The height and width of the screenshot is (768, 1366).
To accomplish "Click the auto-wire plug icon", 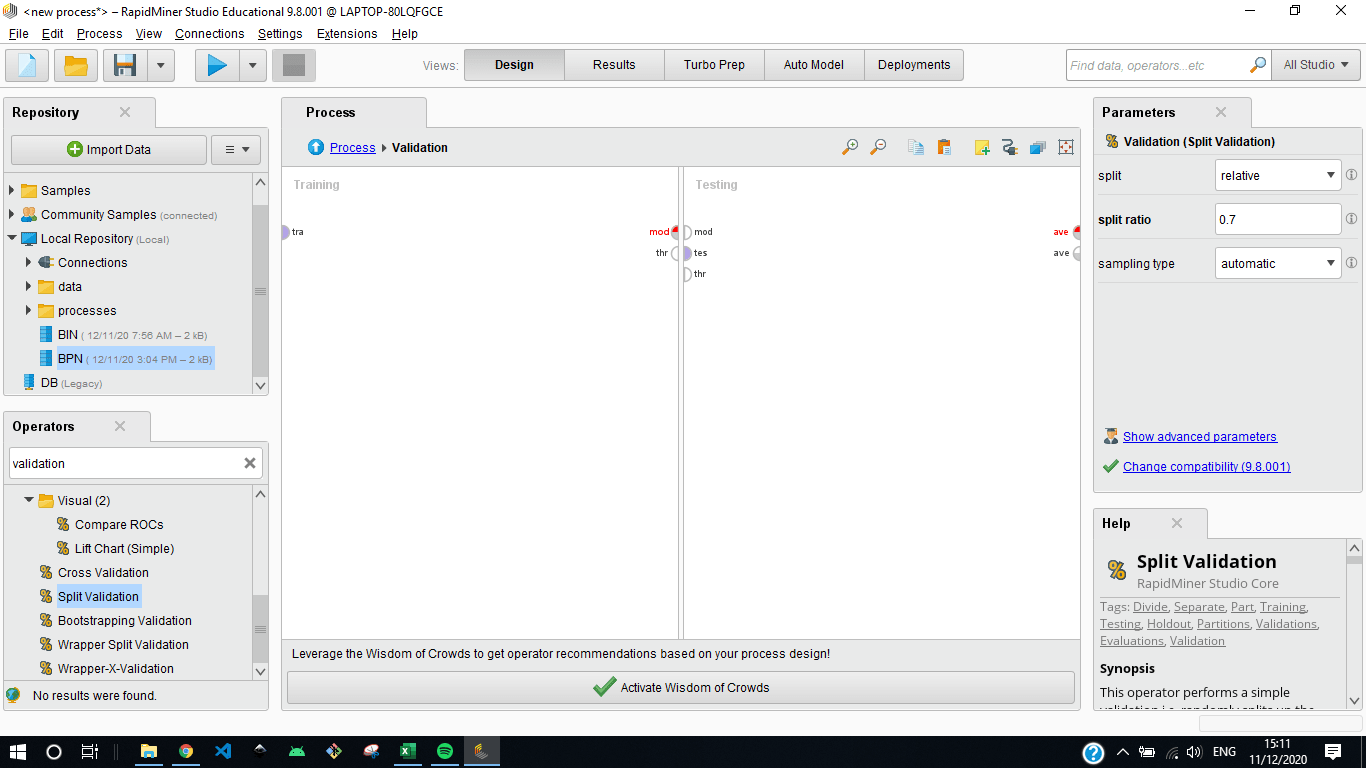I will (1010, 147).
